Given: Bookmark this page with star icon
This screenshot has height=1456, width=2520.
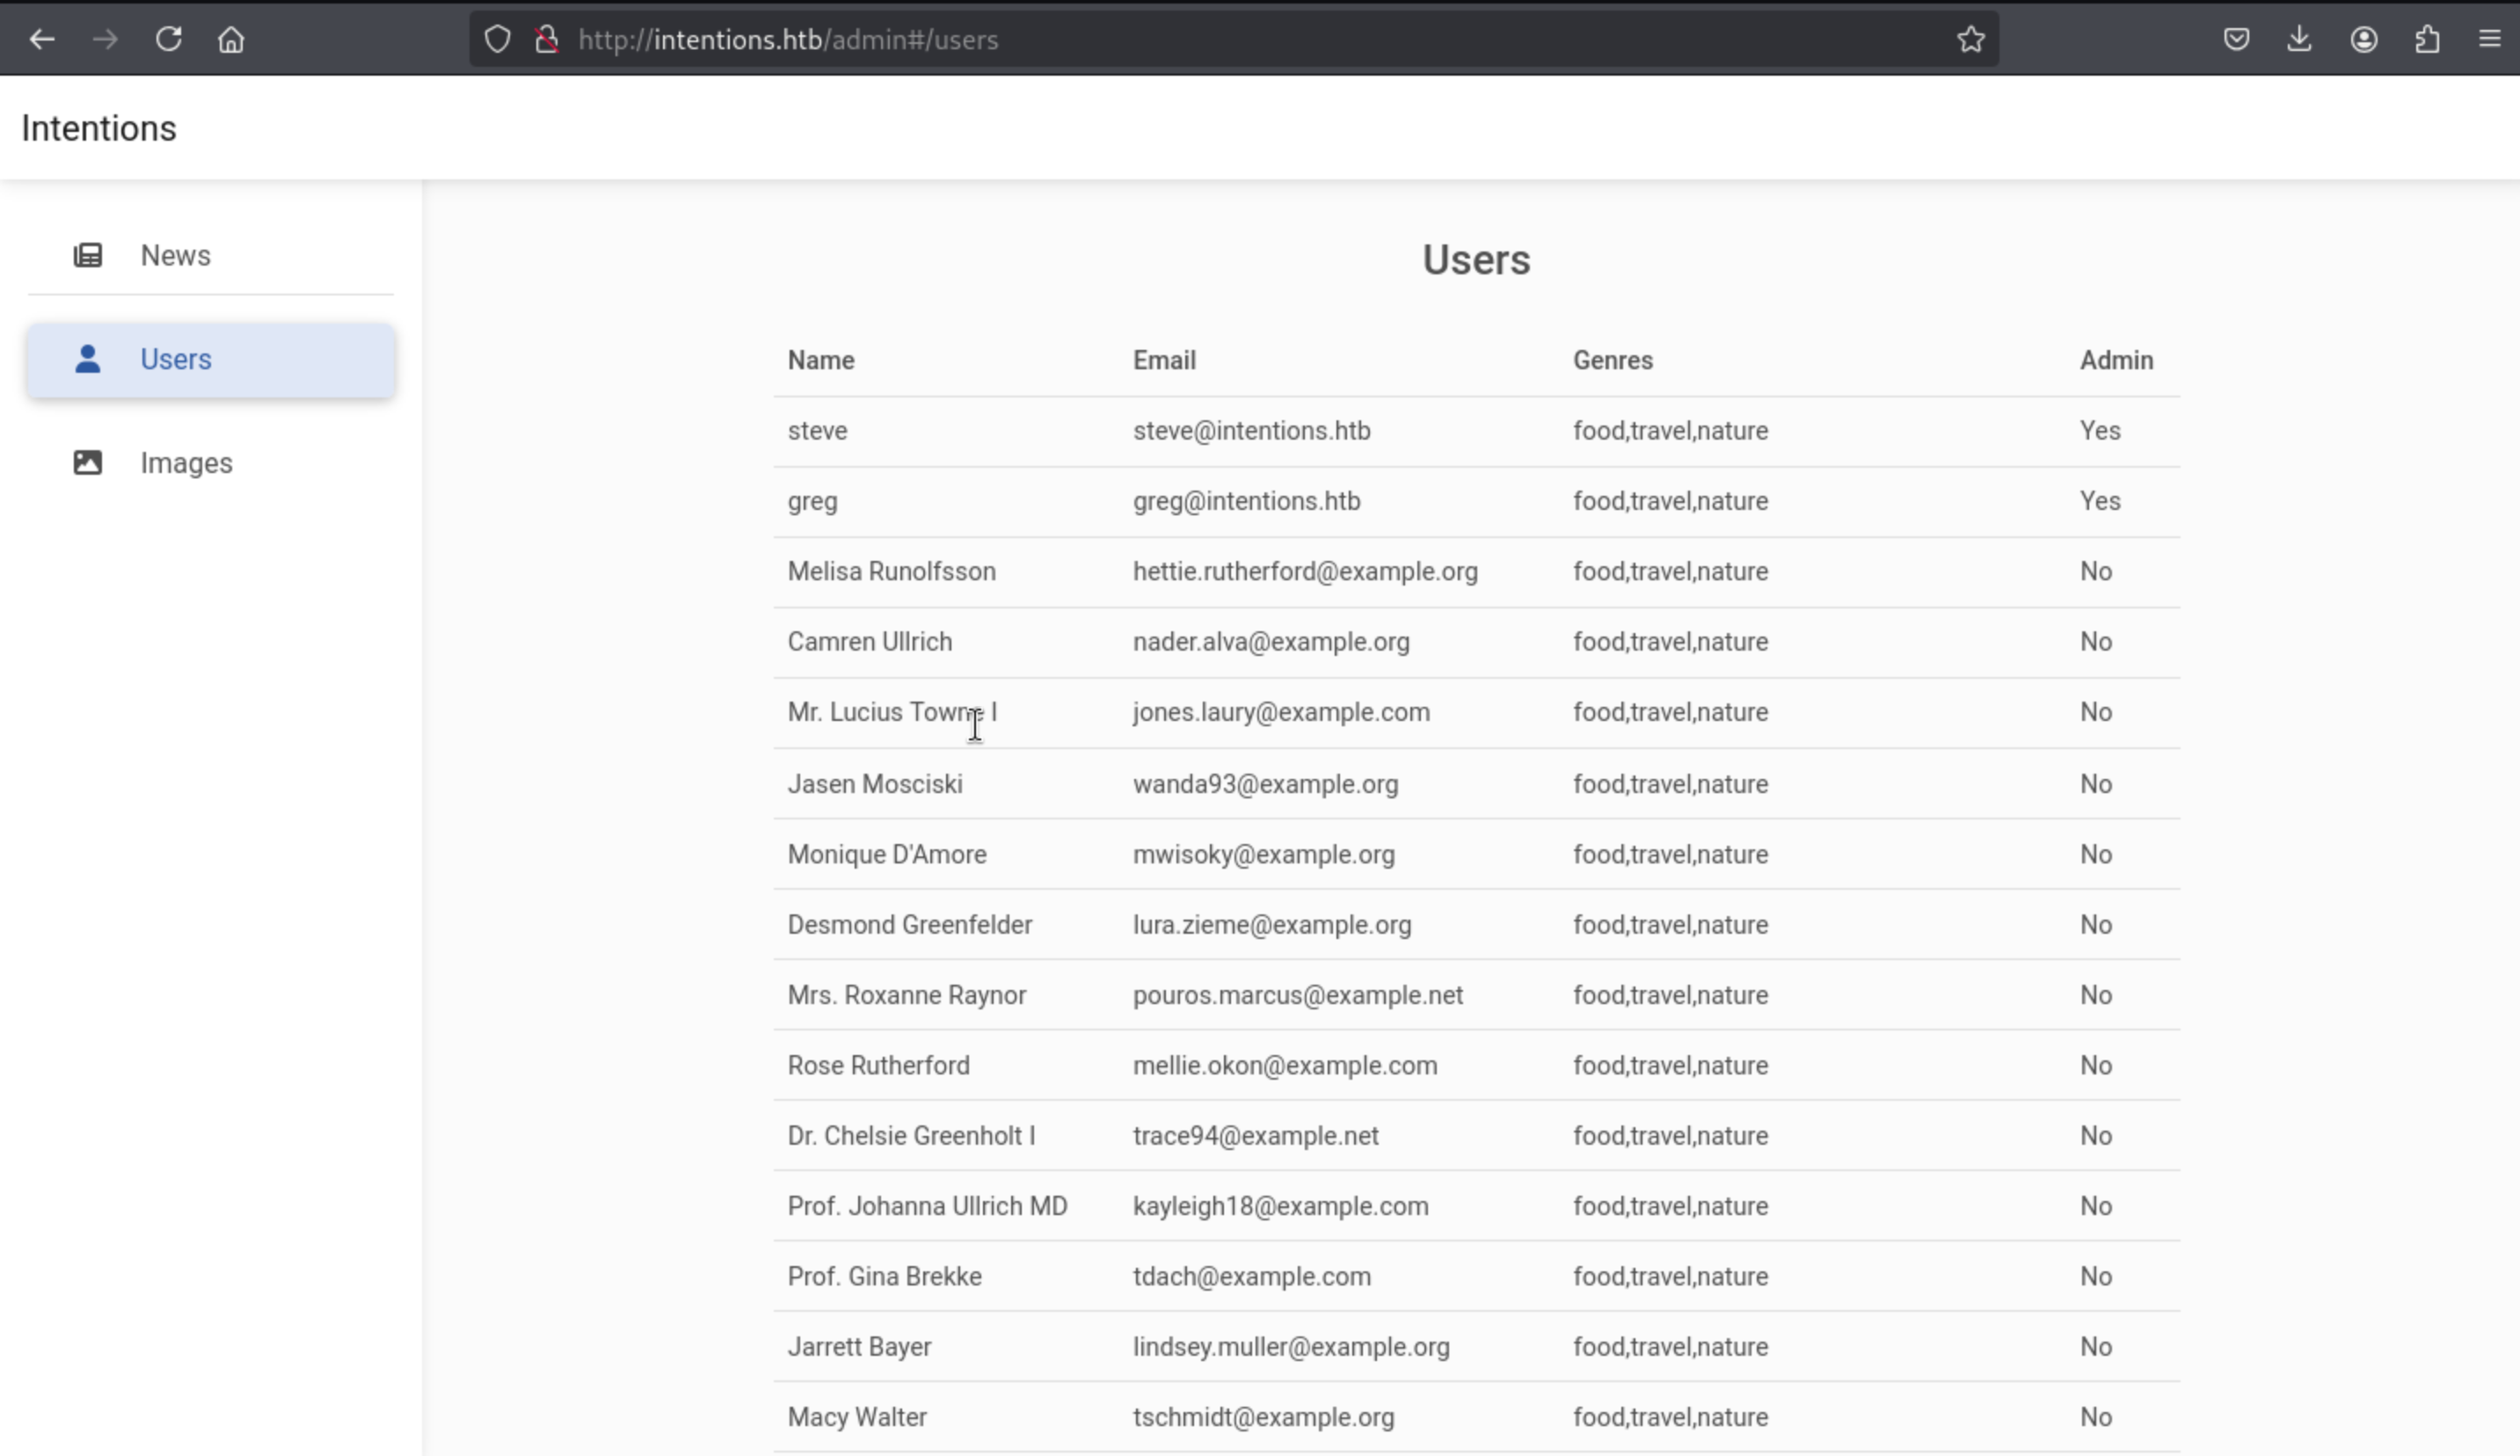Looking at the screenshot, I should (x=1970, y=39).
